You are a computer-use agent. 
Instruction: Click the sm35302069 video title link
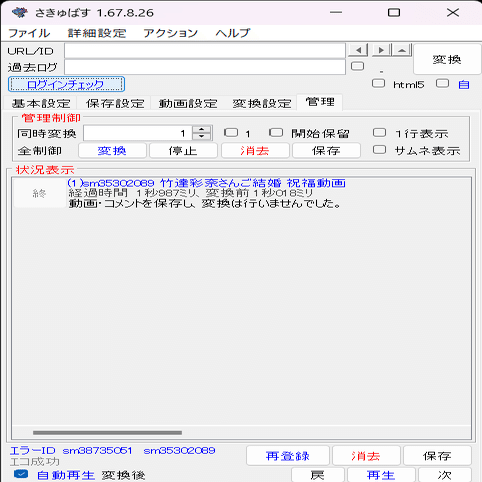point(206,183)
